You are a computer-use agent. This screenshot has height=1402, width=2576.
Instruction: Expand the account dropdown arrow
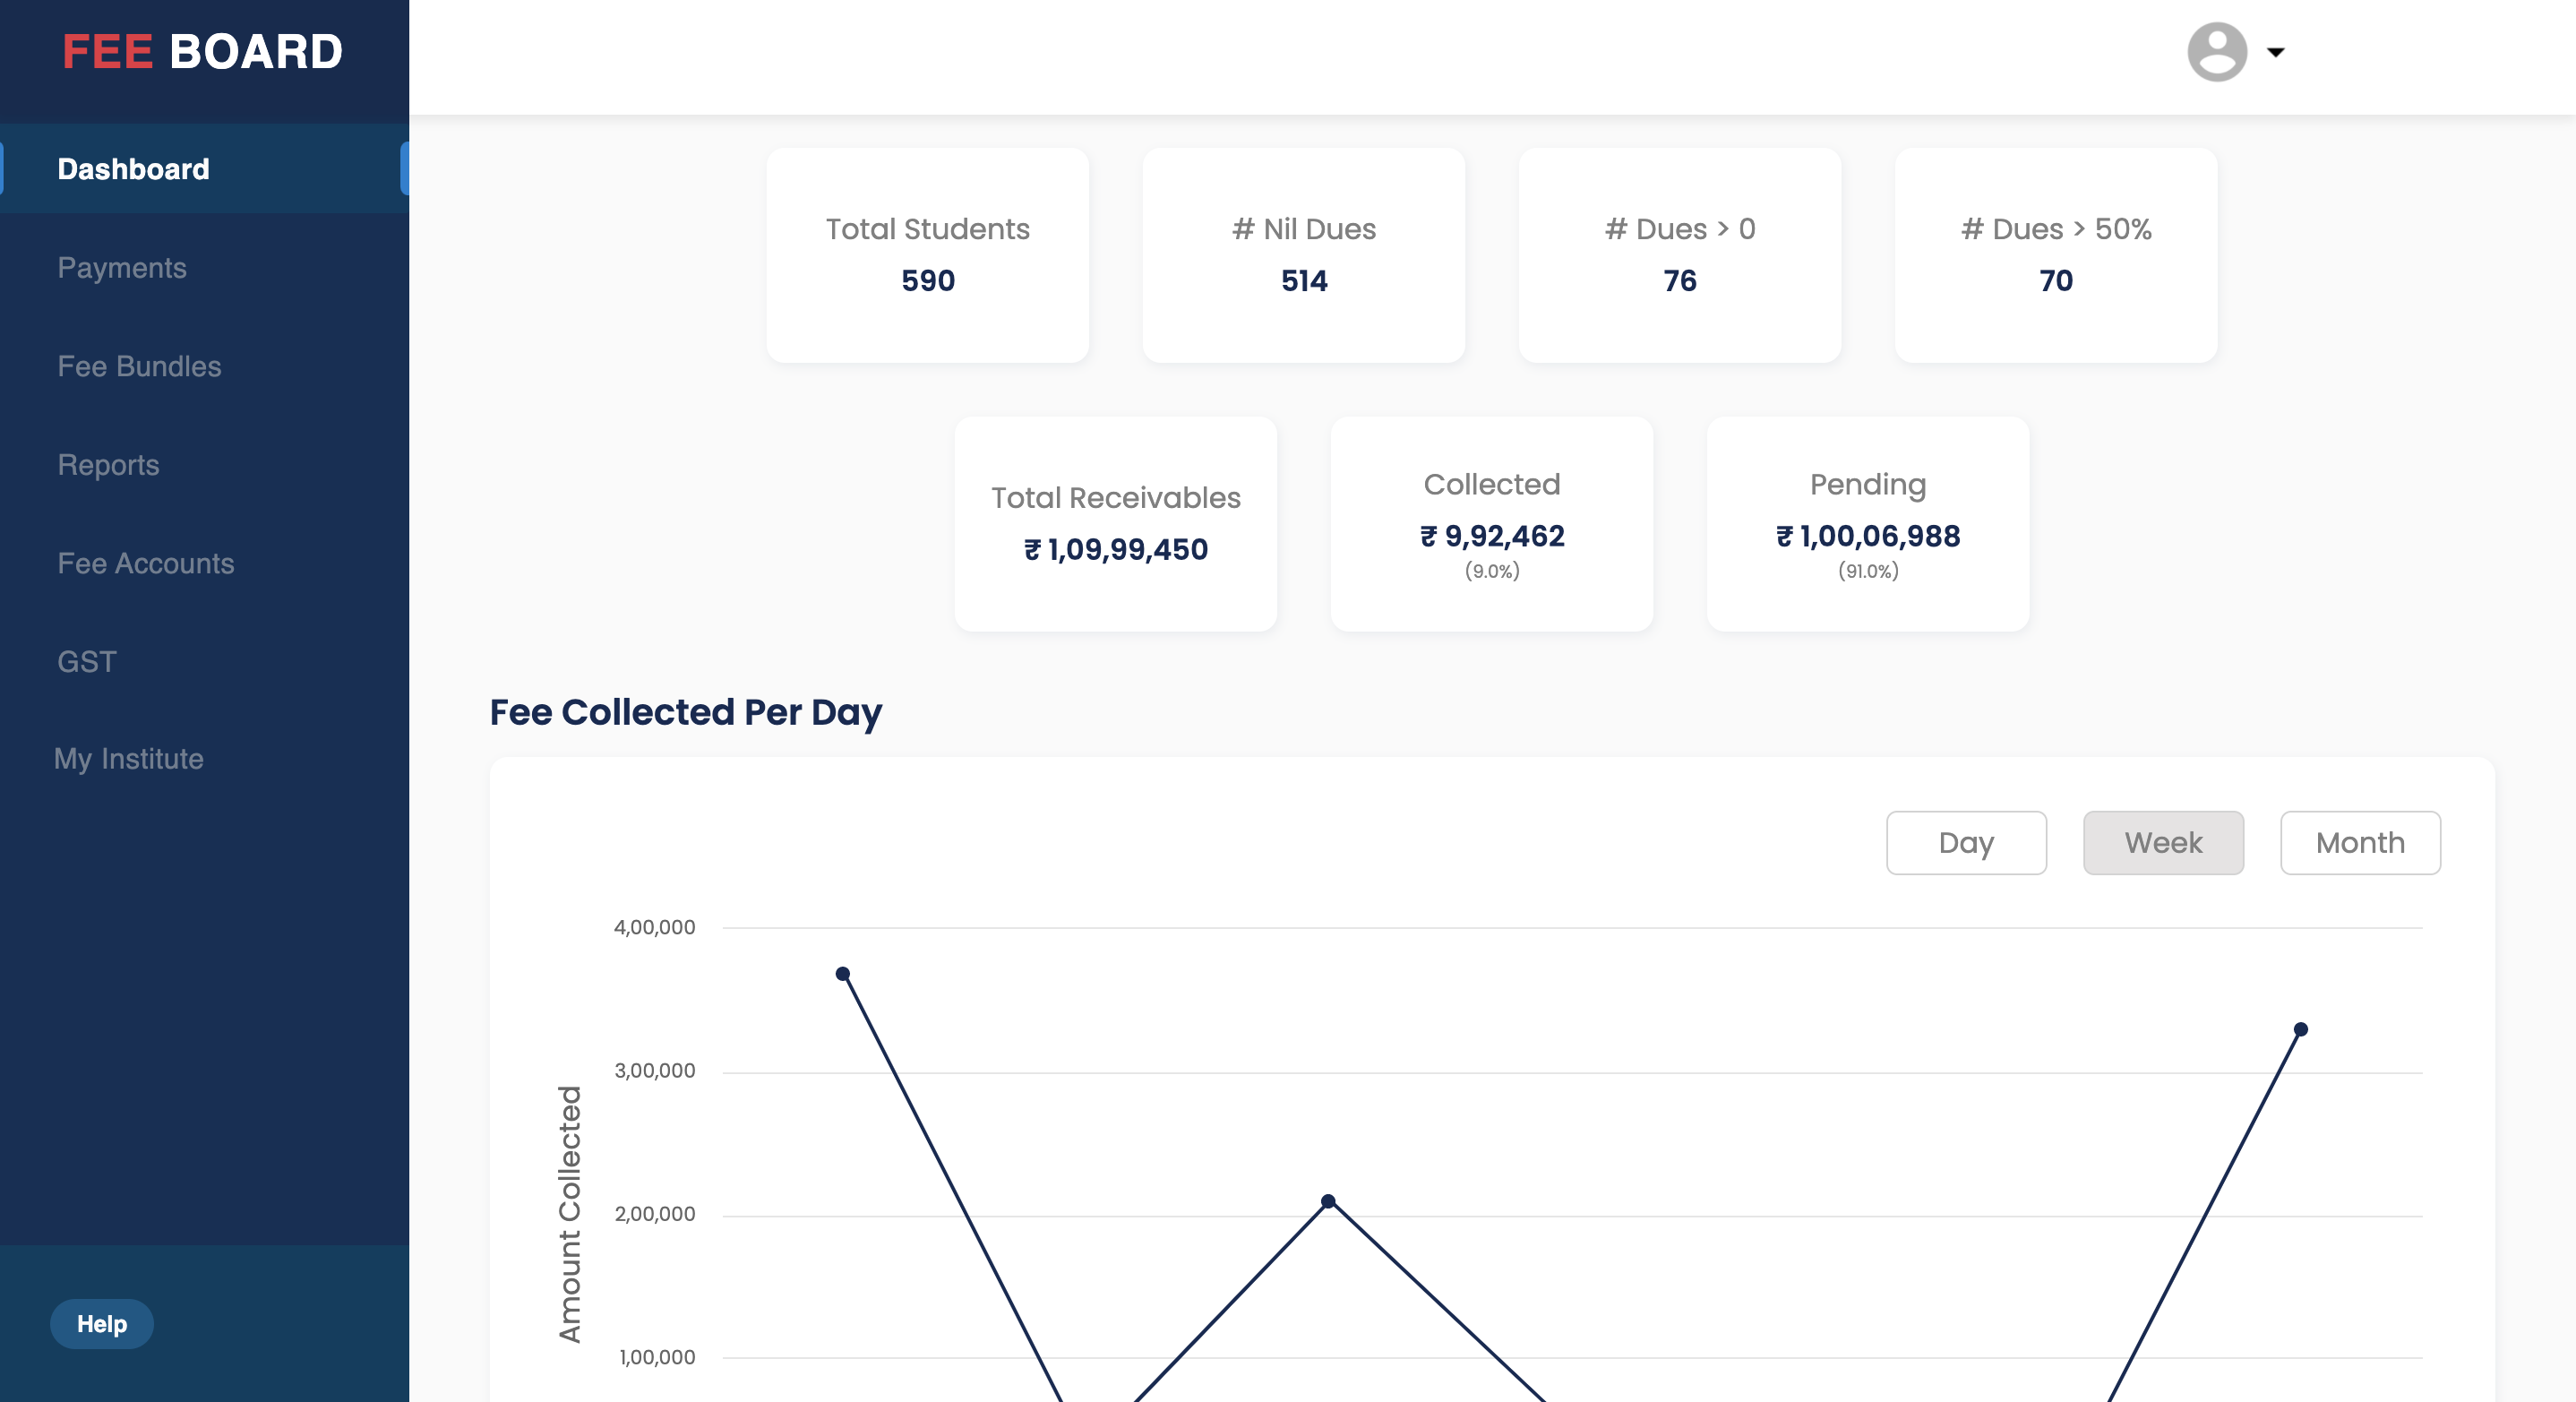coord(2275,52)
